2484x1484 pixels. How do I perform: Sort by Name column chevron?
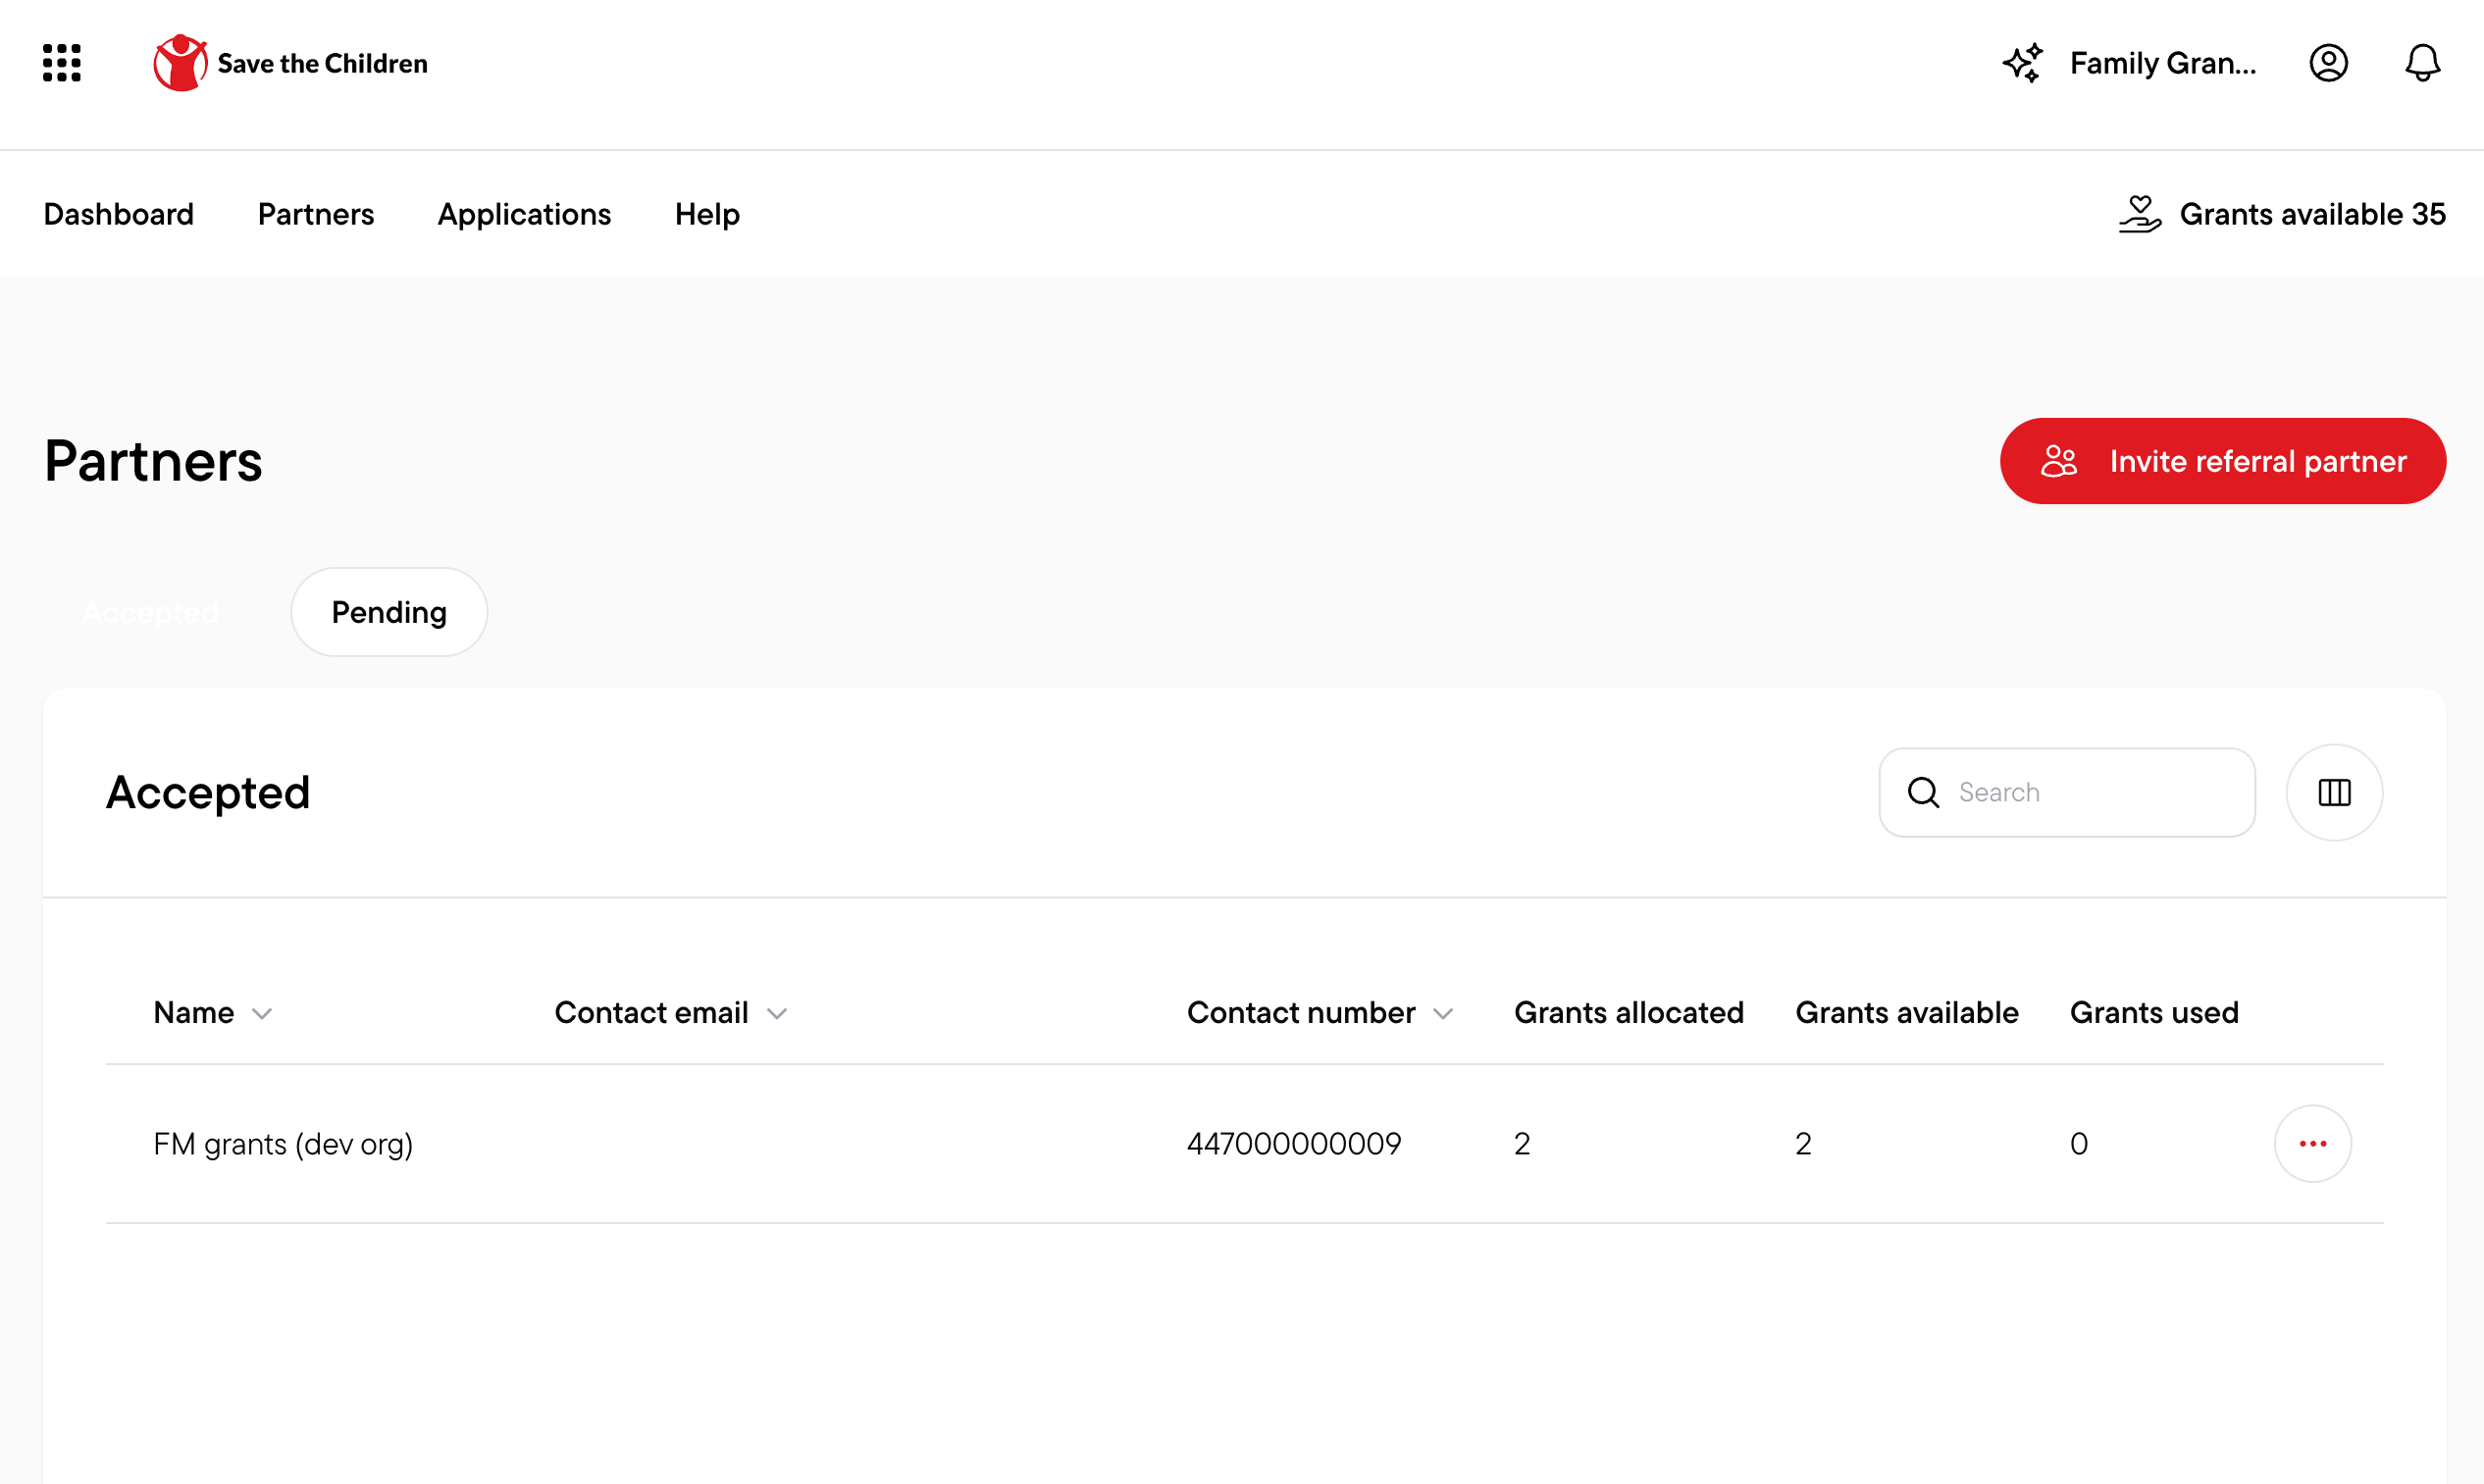pos(262,1014)
